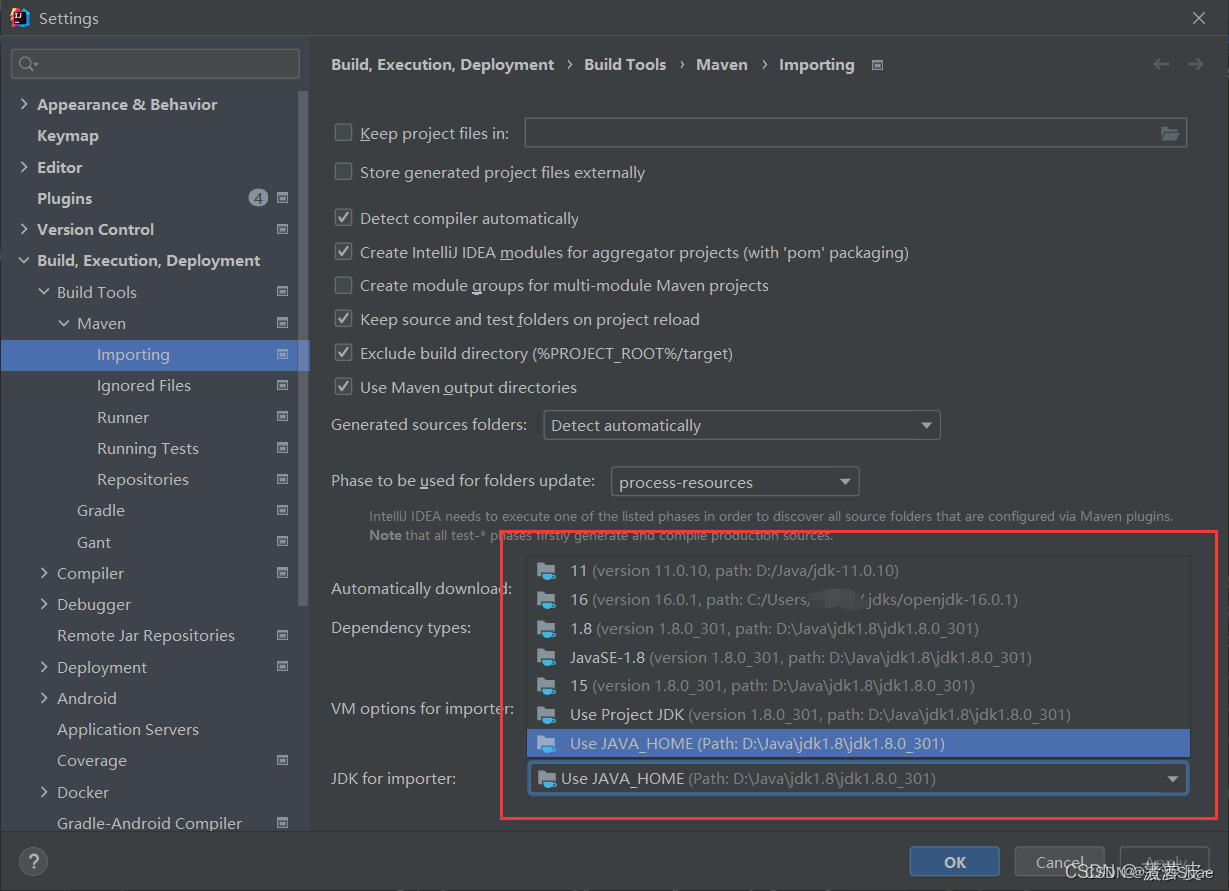Click the Plugins badge showing 4
The image size is (1229, 891).
point(258,197)
